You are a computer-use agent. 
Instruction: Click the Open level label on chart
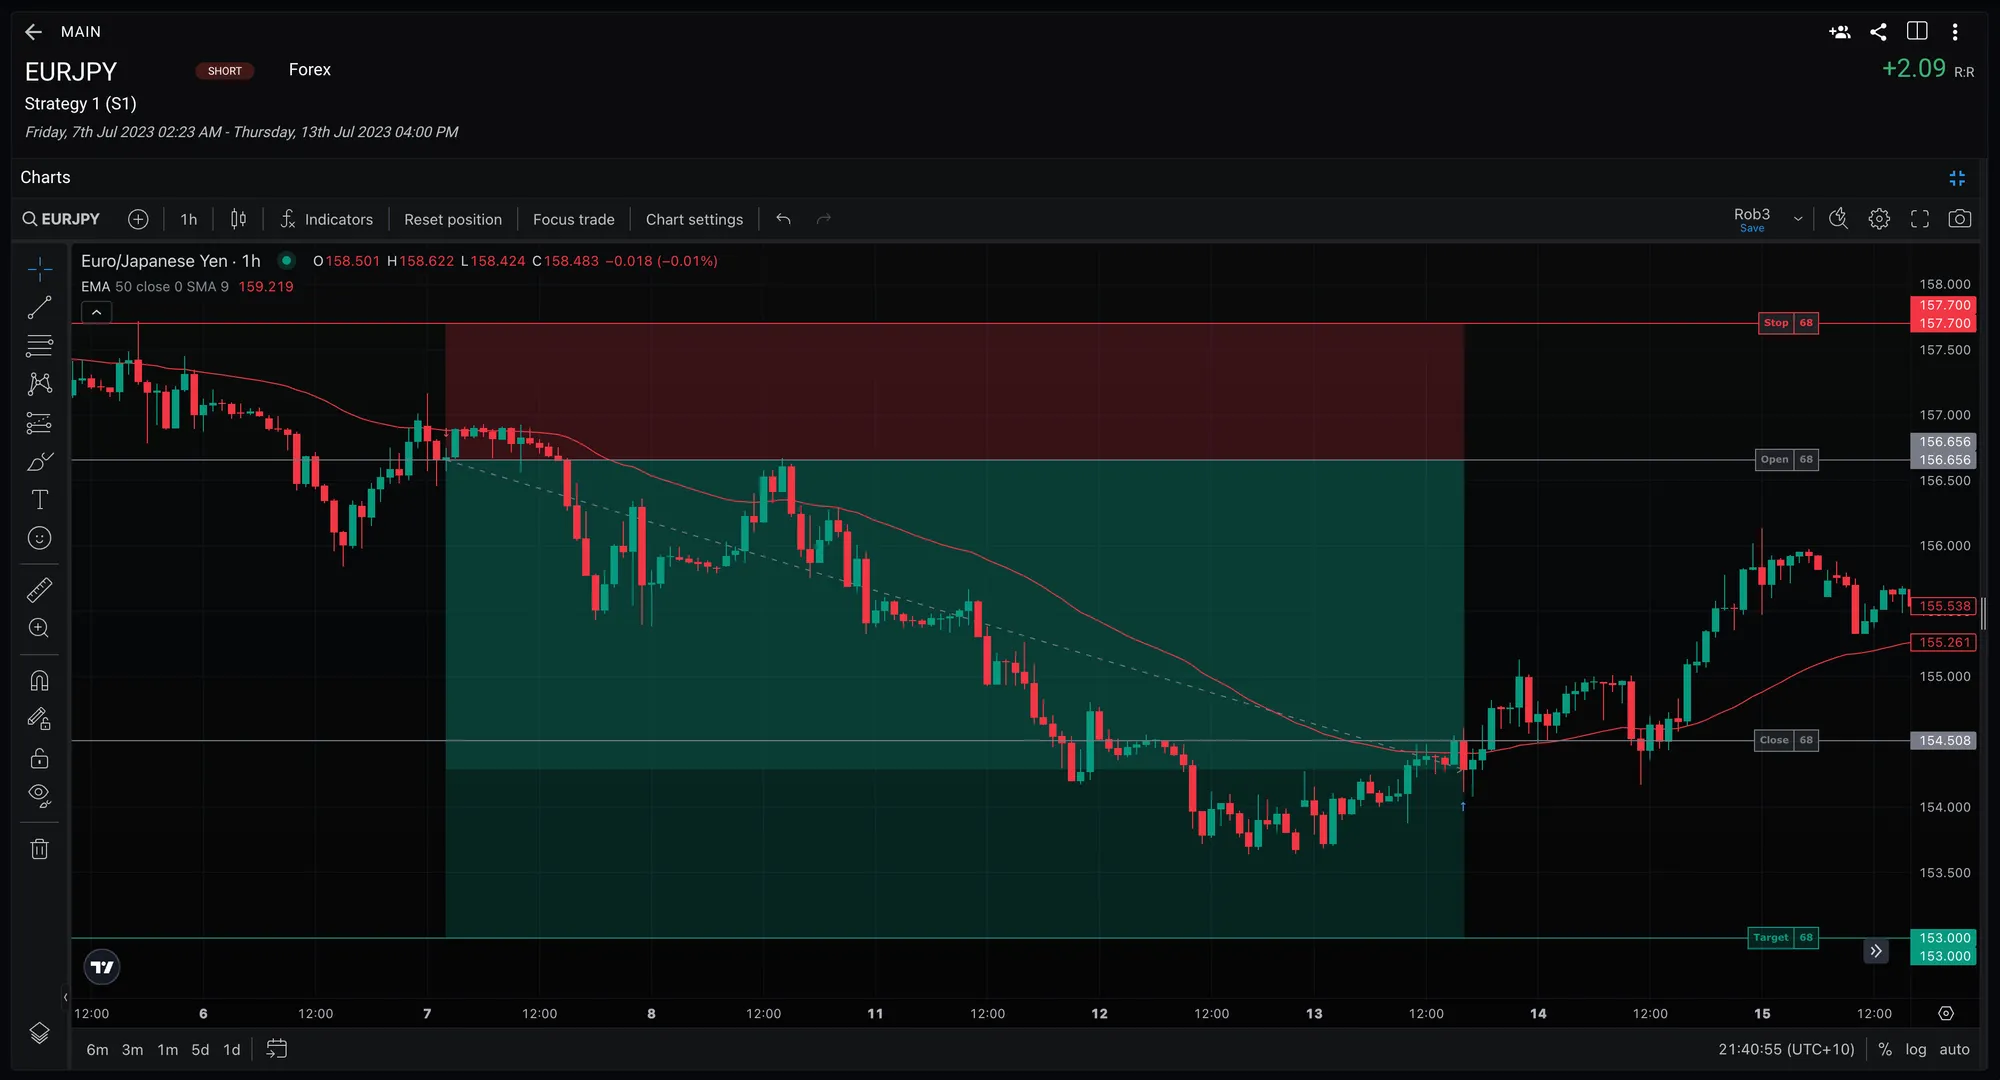point(1786,460)
